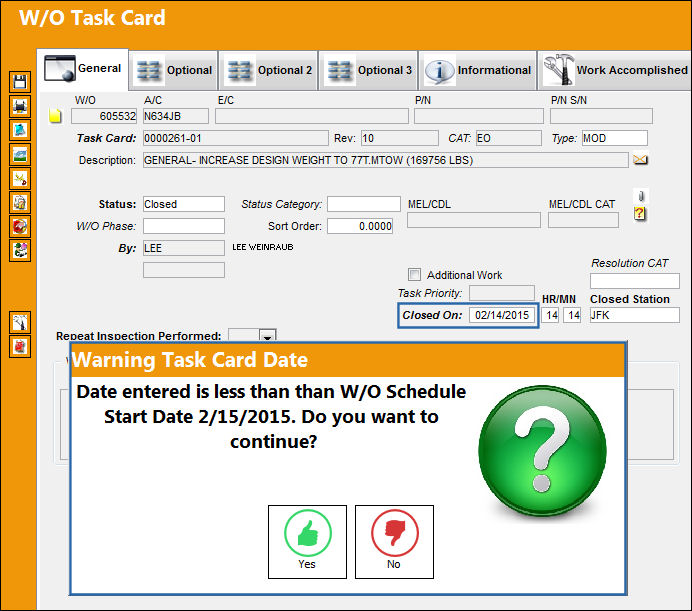Open the envelope icon beside Description
The height and width of the screenshot is (611, 692).
click(x=640, y=159)
